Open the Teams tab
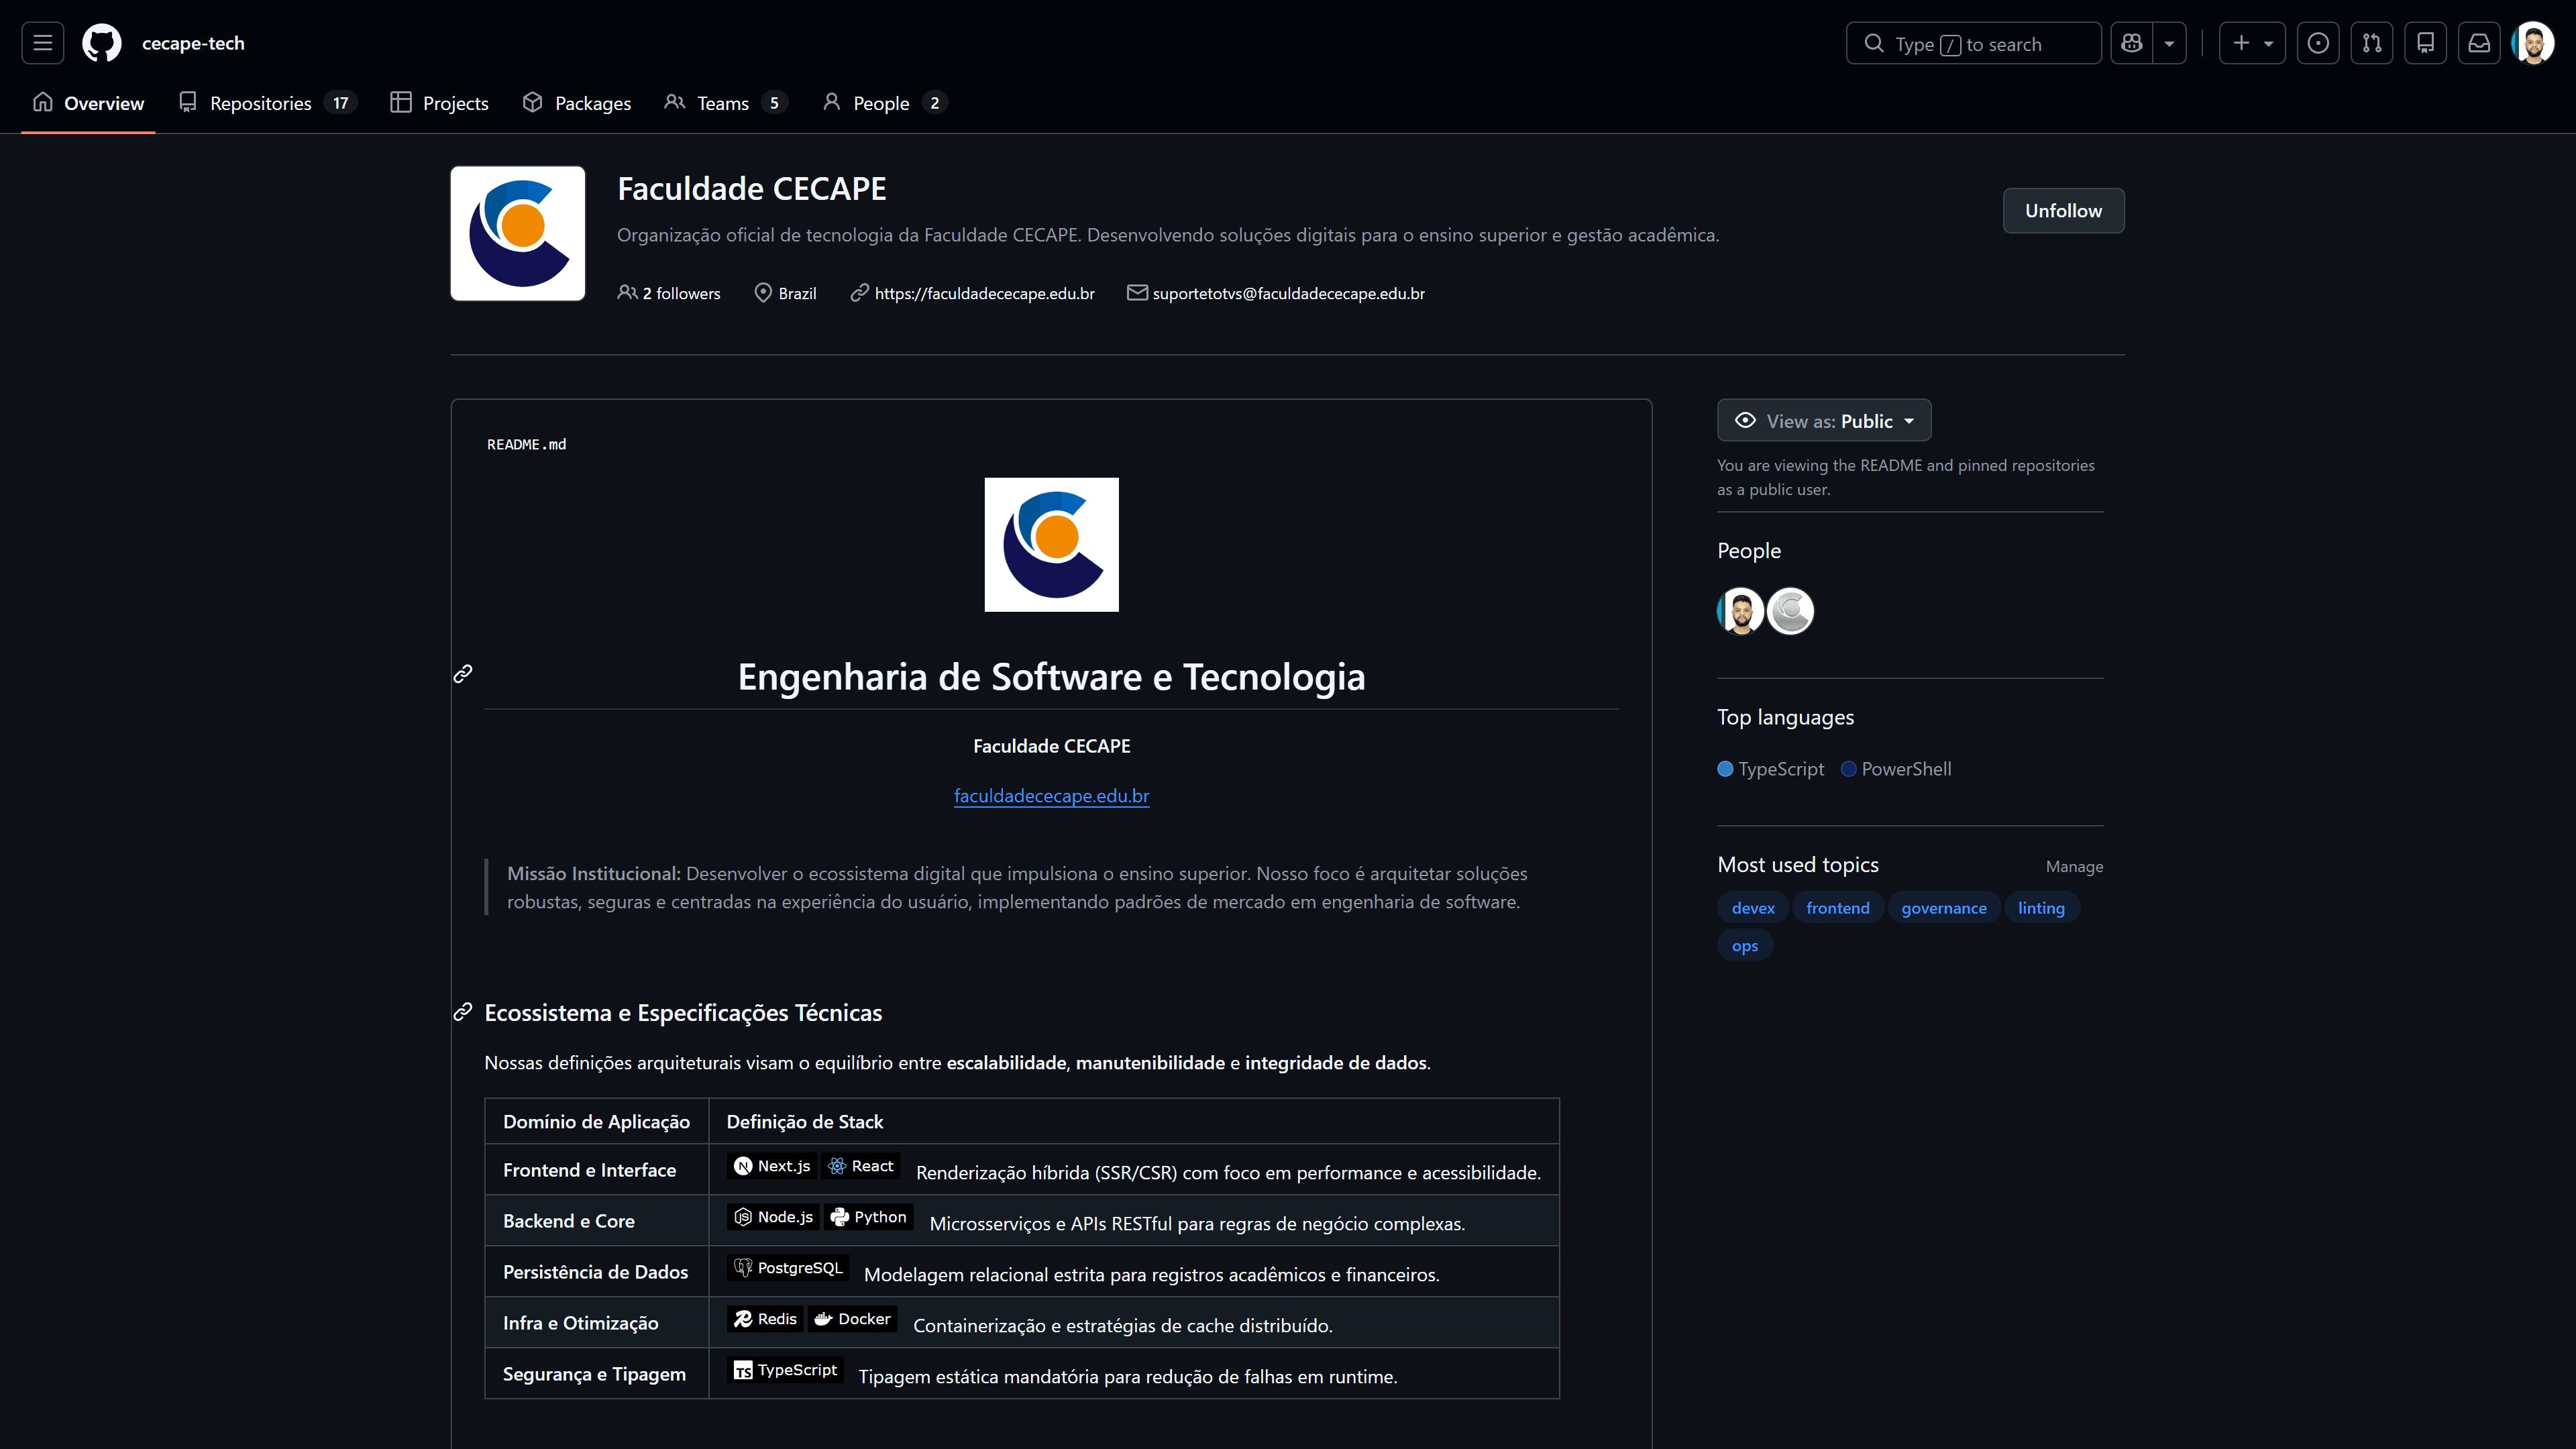This screenshot has width=2576, height=1449. pos(722,103)
